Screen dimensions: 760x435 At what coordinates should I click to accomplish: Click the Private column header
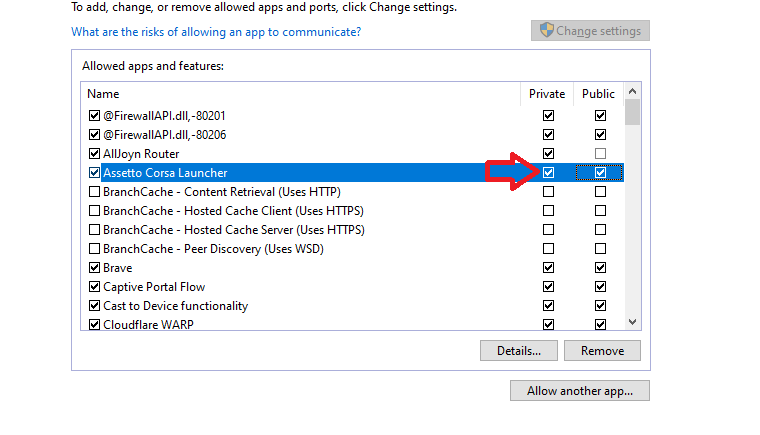point(547,94)
